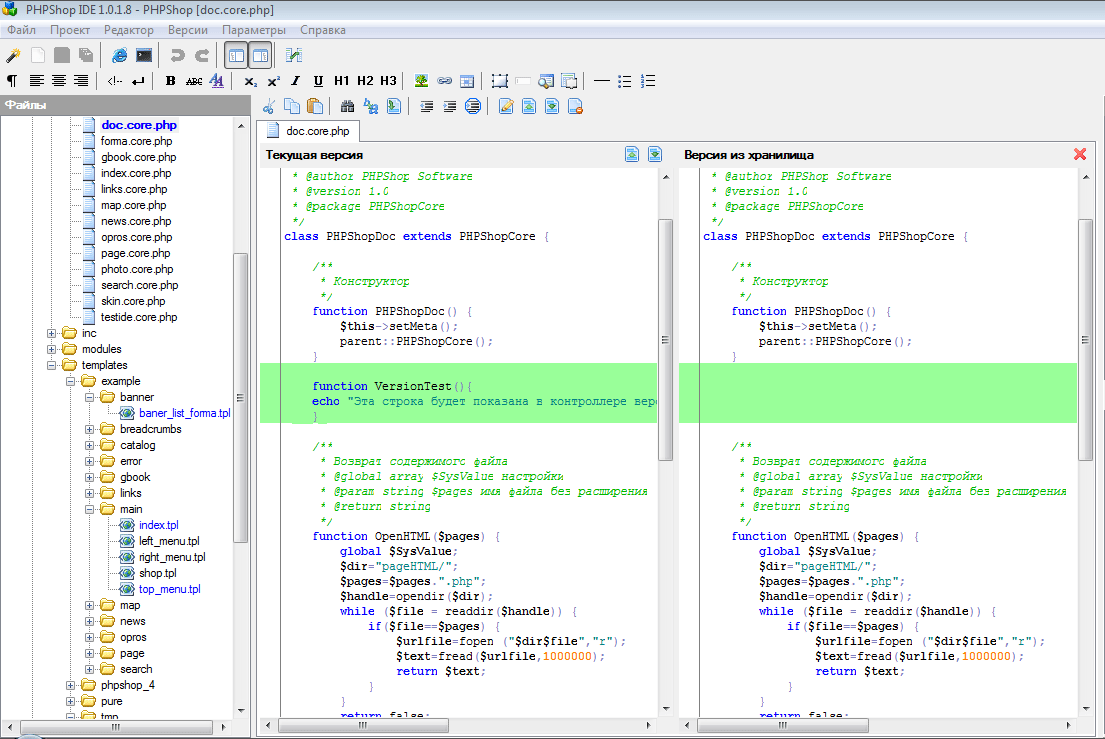Insert bulleted list

click(x=624, y=81)
